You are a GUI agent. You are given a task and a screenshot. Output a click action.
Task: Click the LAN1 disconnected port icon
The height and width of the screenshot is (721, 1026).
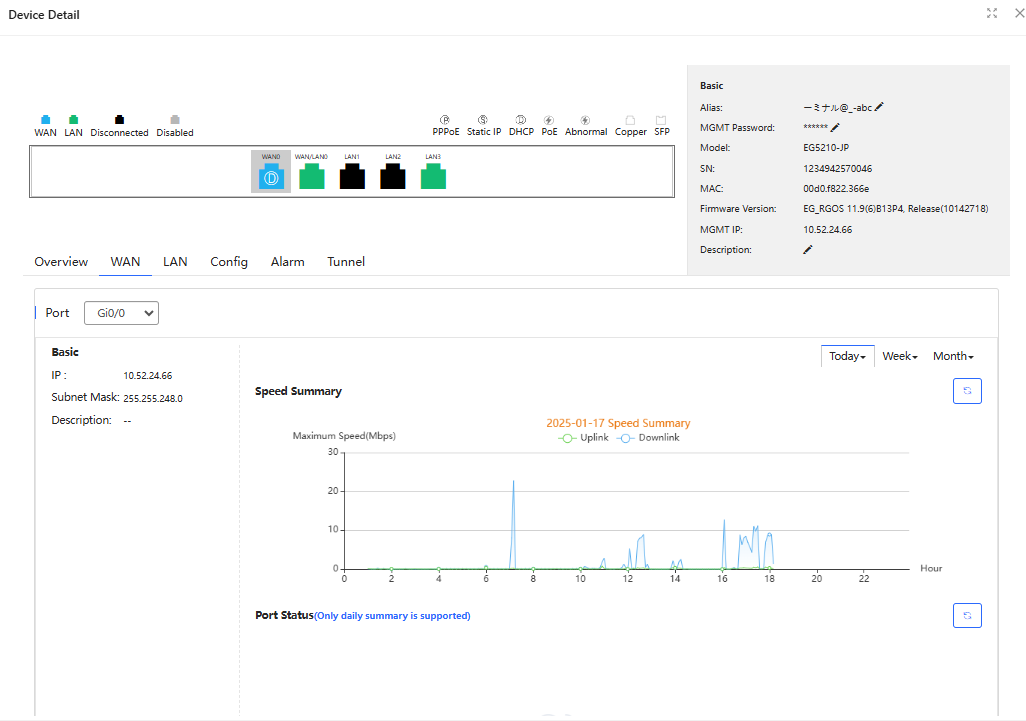coord(352,177)
